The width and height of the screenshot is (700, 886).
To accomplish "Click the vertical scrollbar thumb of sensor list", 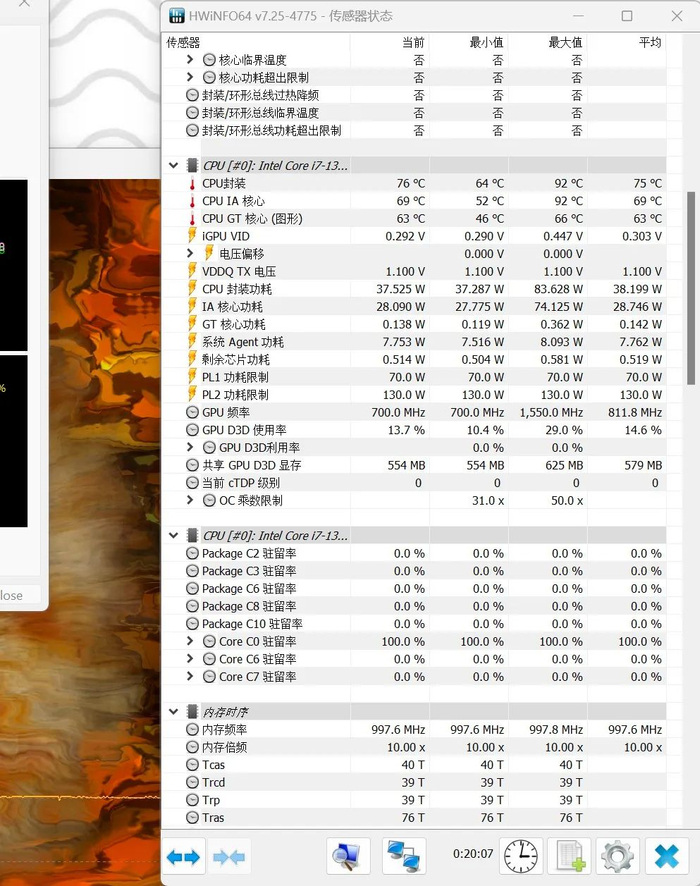I will pyautogui.click(x=691, y=288).
